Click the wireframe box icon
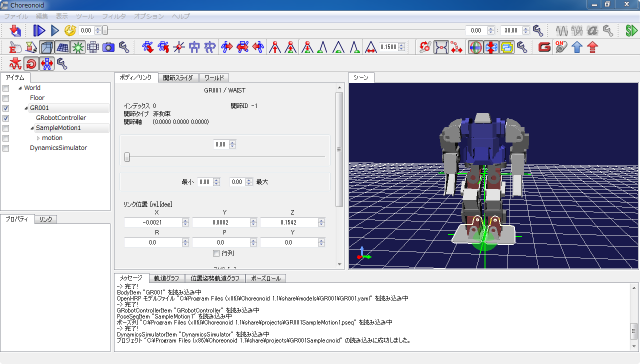The width and height of the screenshot is (640, 364). [x=93, y=47]
